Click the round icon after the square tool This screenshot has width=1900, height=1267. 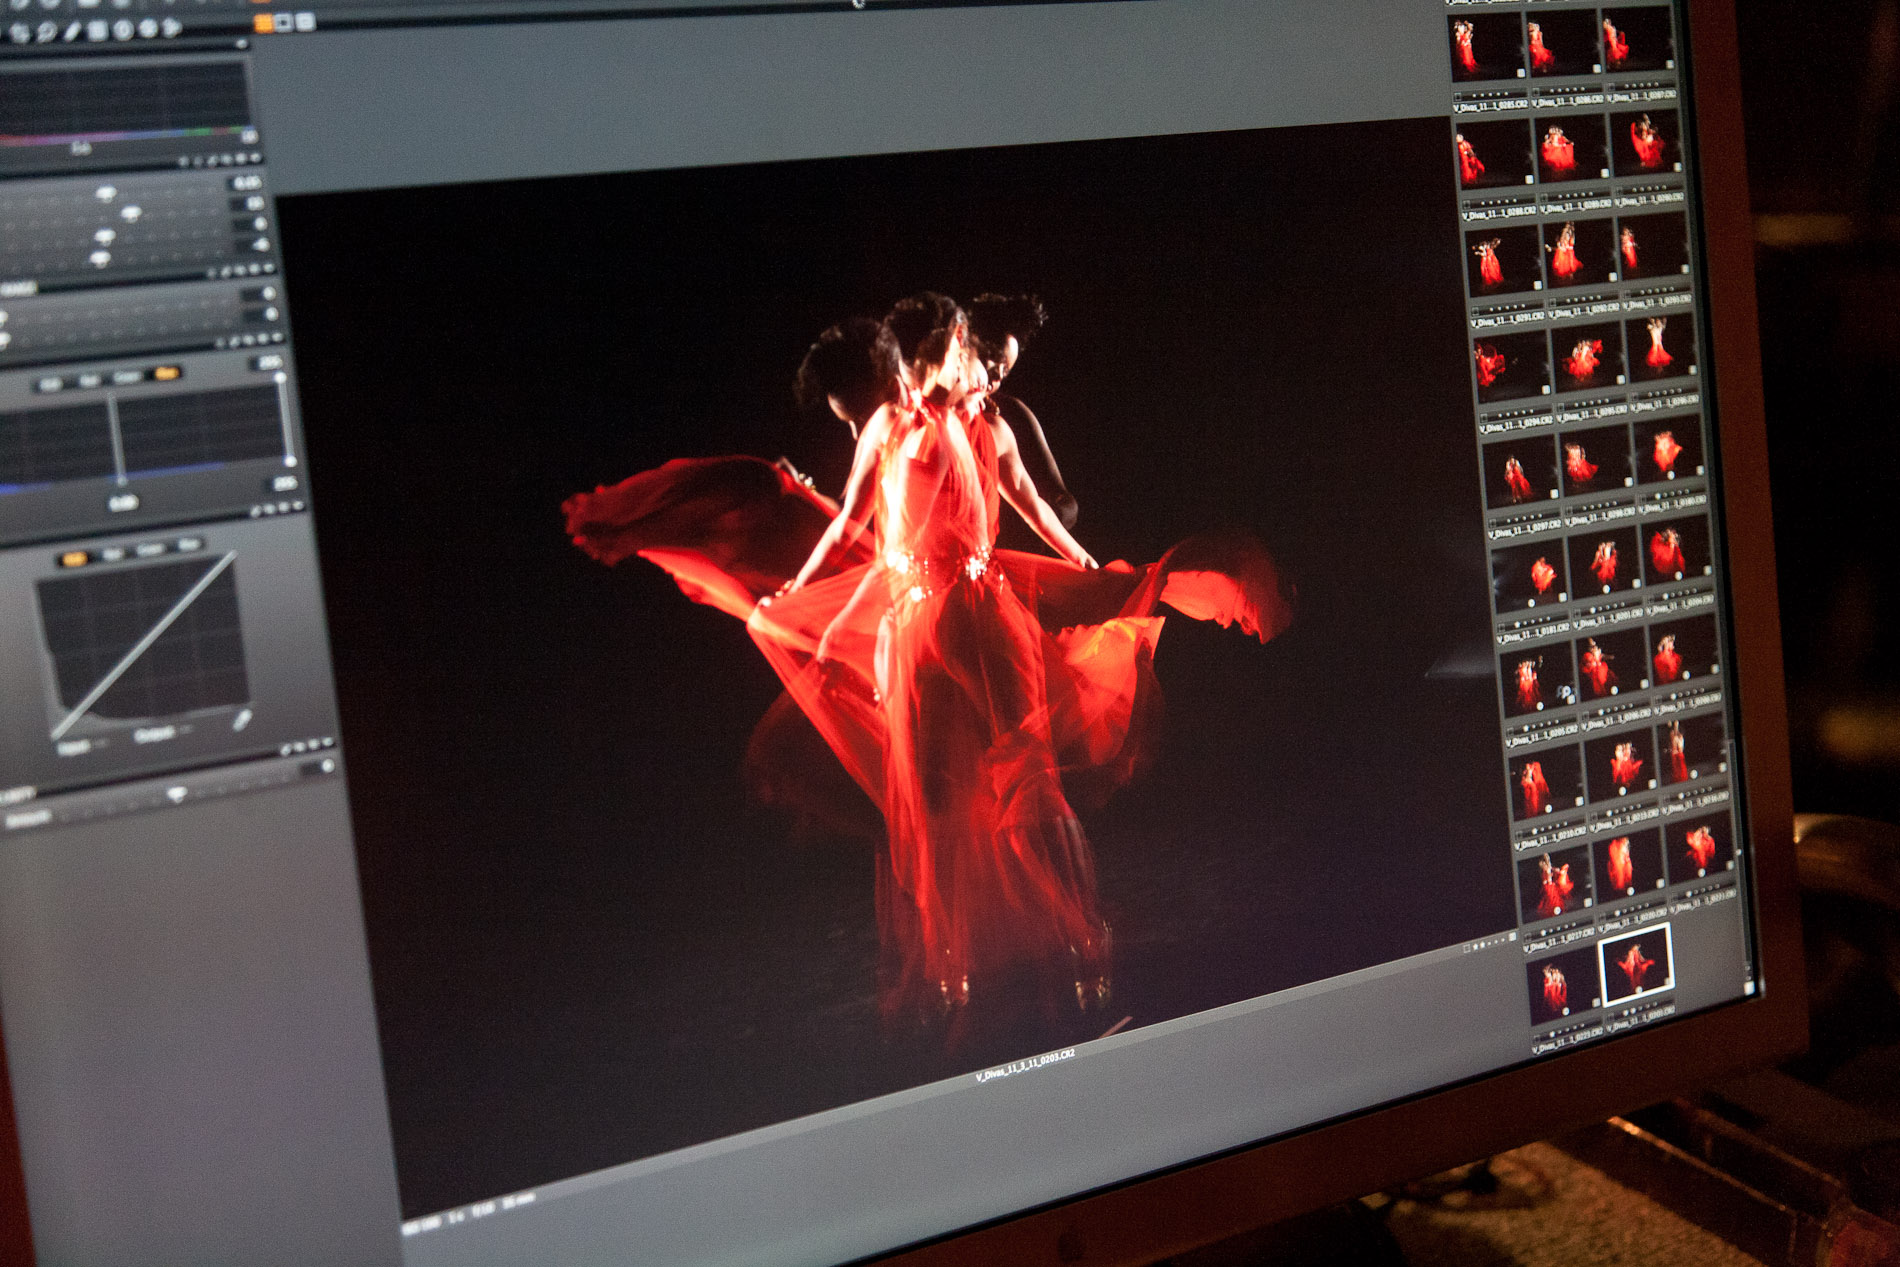(123, 29)
